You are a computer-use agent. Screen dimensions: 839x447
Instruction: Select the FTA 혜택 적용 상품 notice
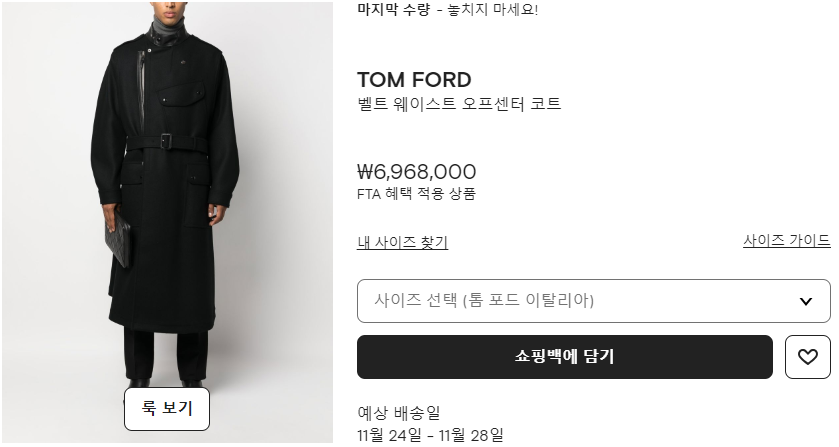point(416,194)
